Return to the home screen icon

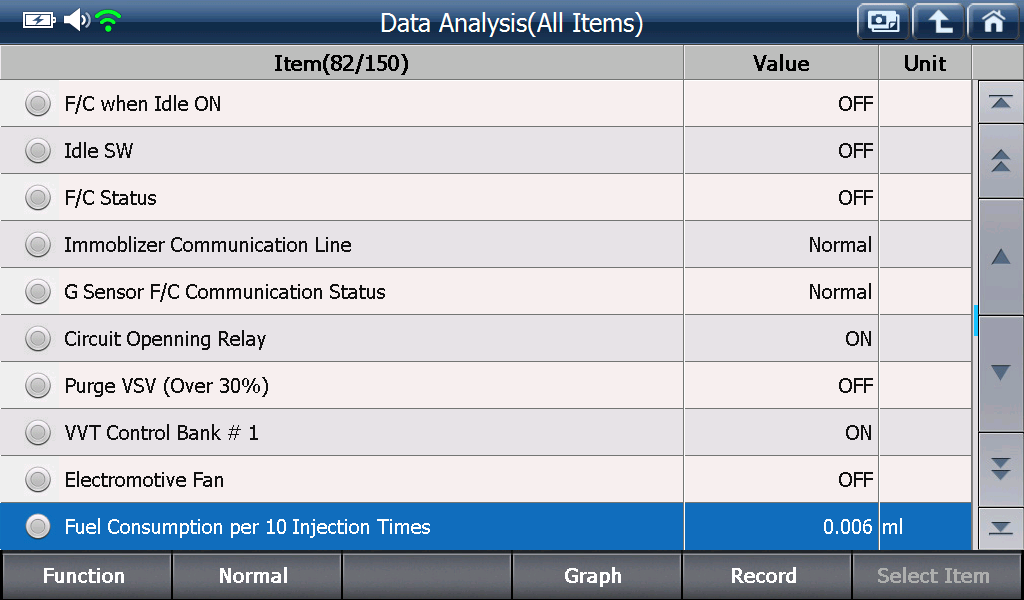click(993, 22)
